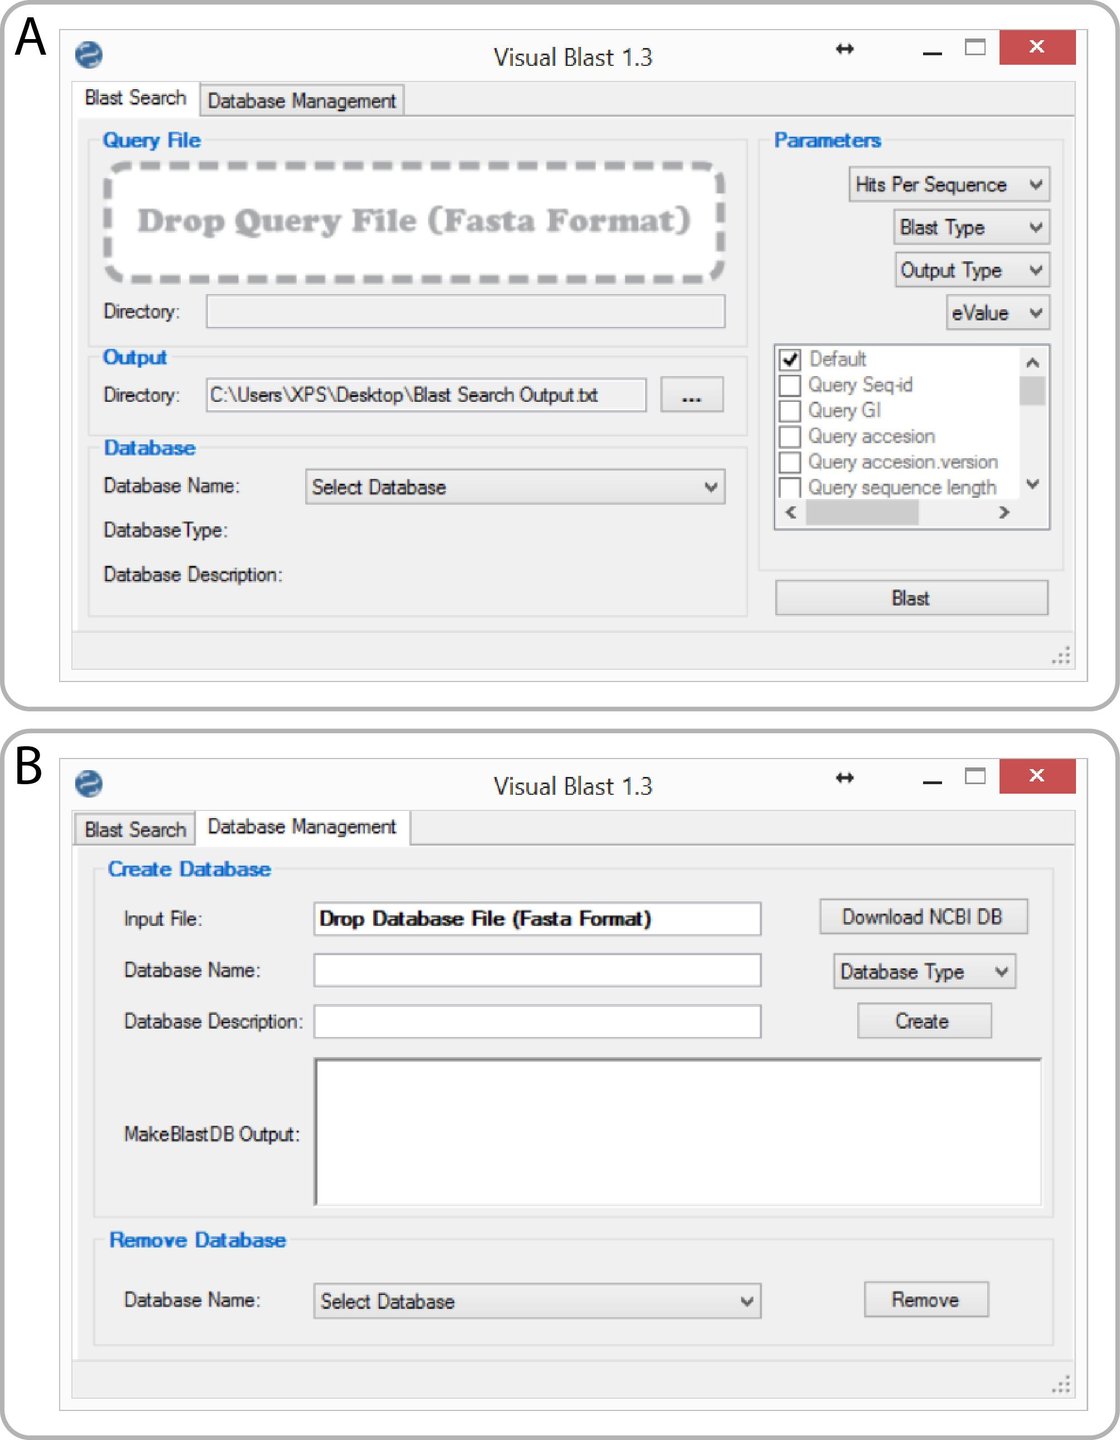Click horizontal scrollbar thumb in fields list
The height and width of the screenshot is (1440, 1120).
click(x=862, y=512)
